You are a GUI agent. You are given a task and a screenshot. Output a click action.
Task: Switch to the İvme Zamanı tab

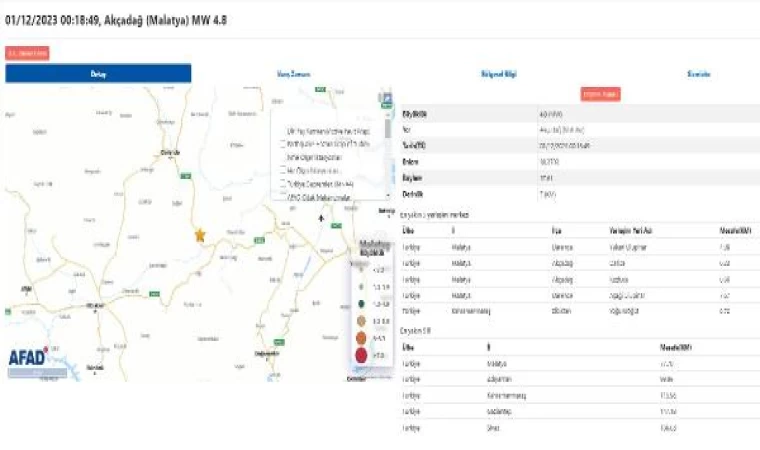point(289,74)
